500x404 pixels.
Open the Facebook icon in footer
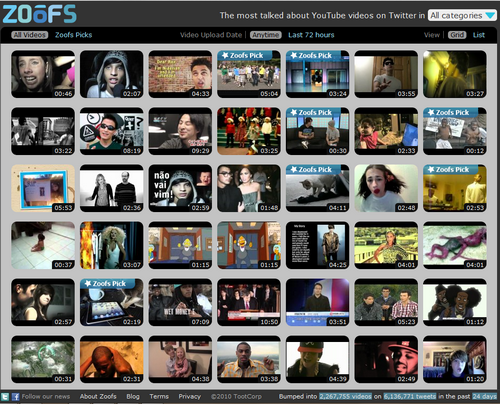15,397
